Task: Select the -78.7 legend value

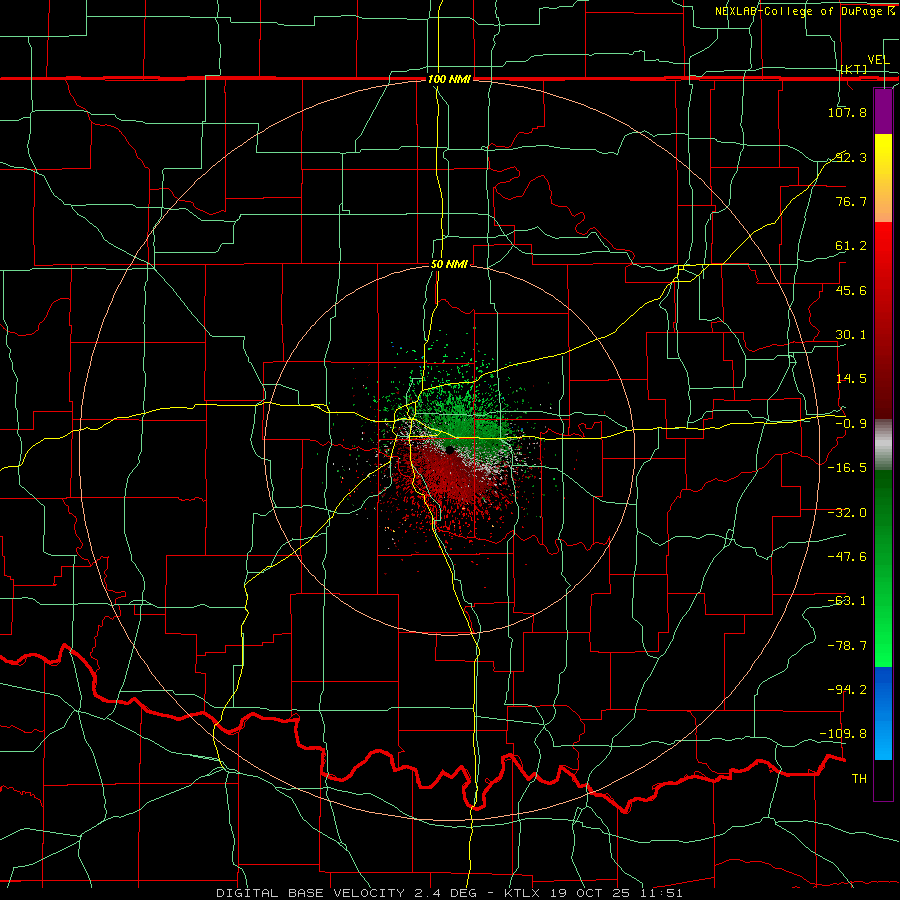Action: (x=847, y=646)
